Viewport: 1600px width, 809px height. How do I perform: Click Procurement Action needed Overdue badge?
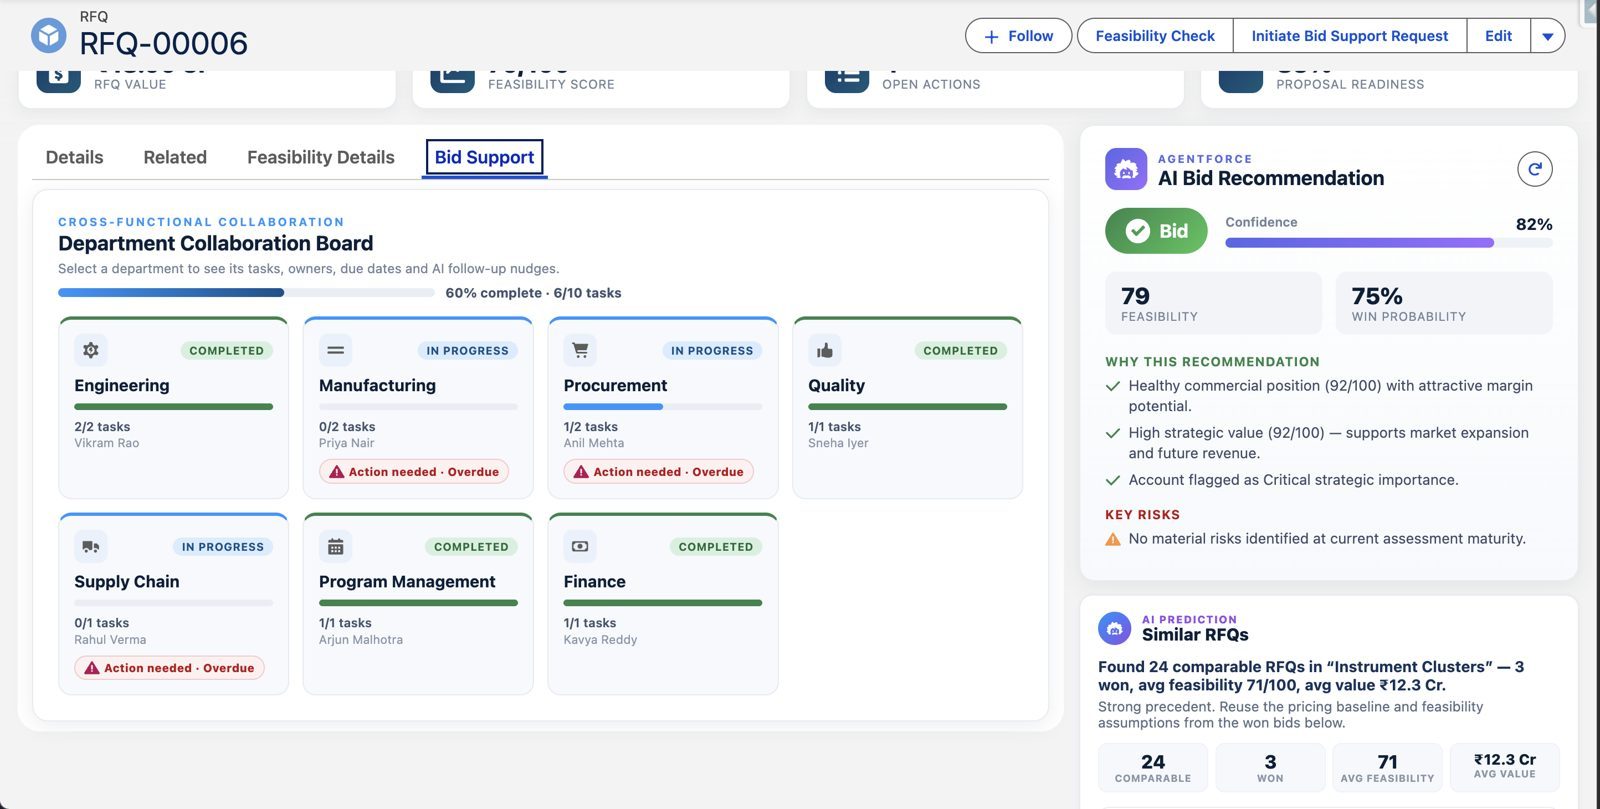point(659,472)
